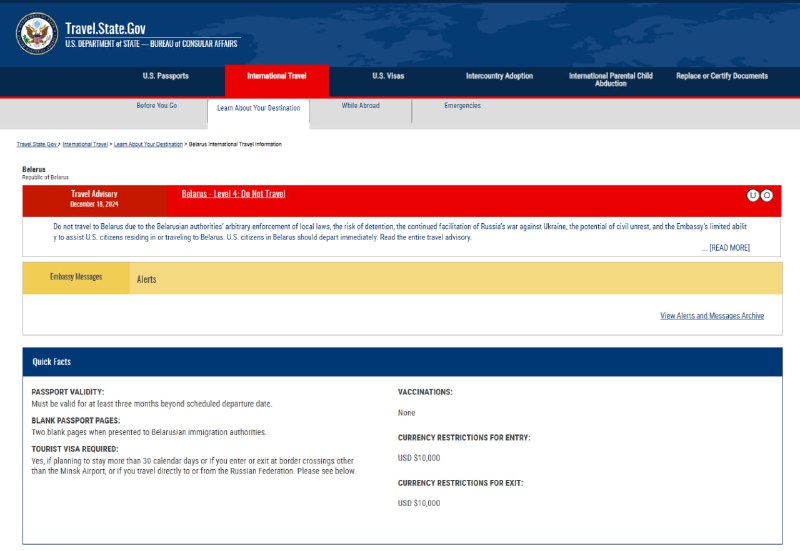Click the Republic of Belarus subtitle
Screen dimensions: 800x551
click(45, 178)
